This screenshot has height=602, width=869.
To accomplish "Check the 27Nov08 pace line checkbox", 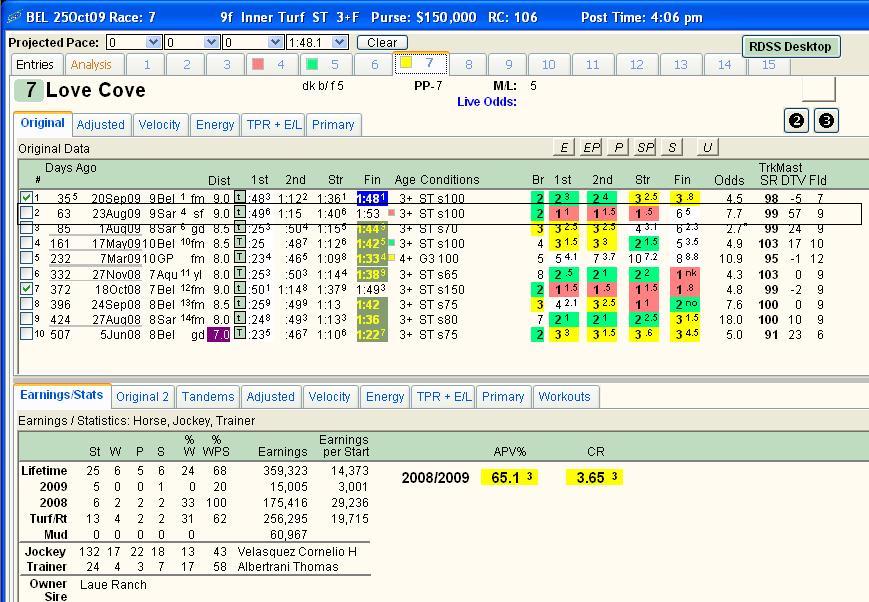I will pyautogui.click(x=26, y=273).
